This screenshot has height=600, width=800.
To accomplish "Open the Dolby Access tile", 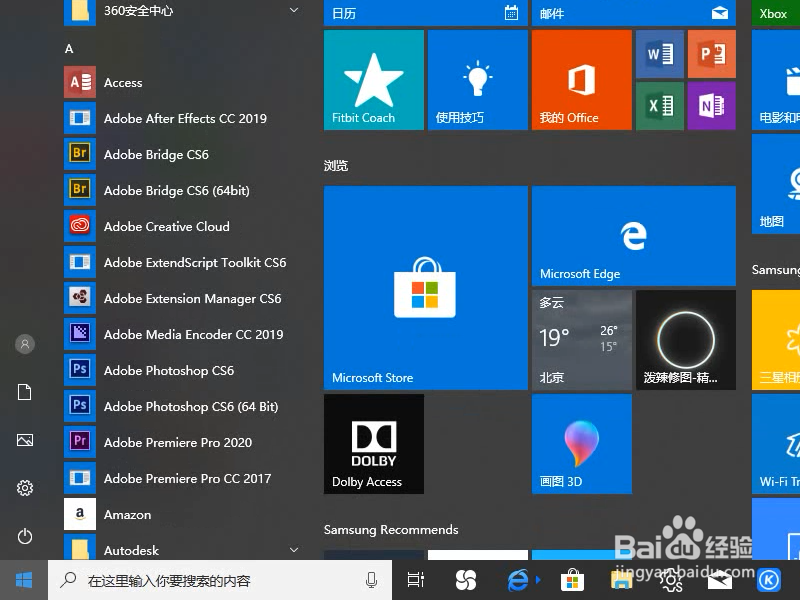I will [x=373, y=444].
